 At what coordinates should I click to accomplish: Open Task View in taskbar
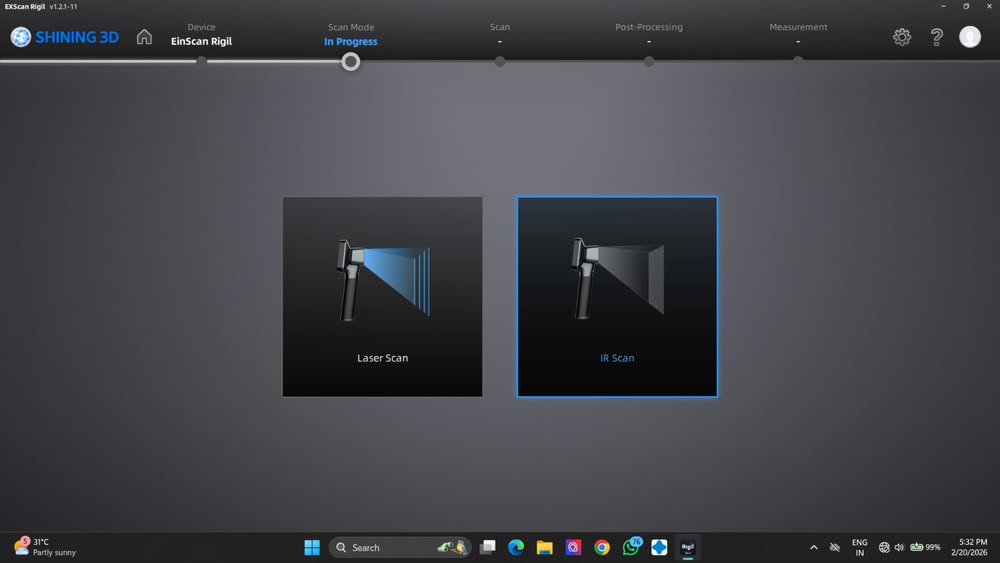[x=487, y=547]
